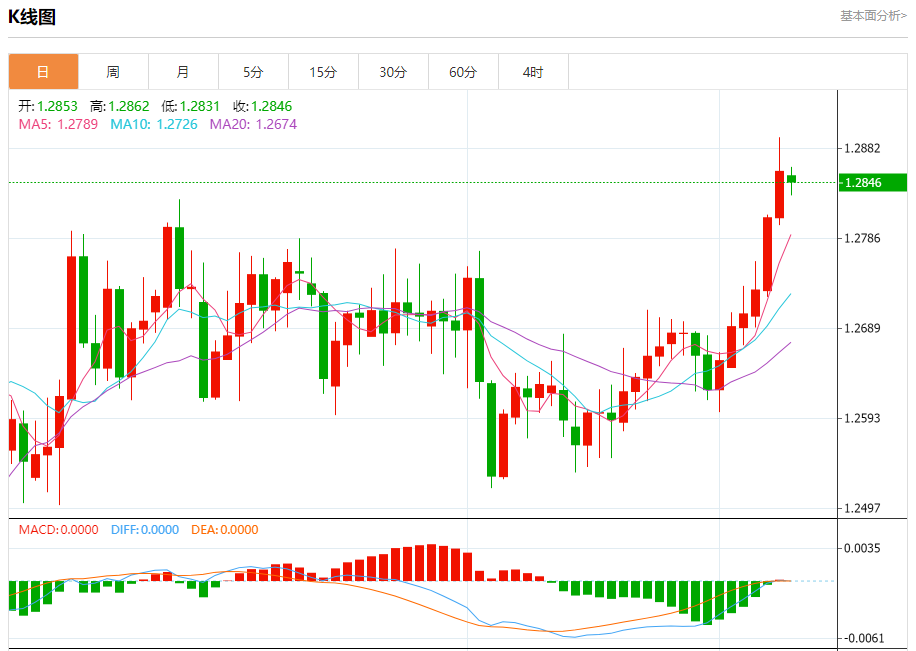The height and width of the screenshot is (651, 916).
Task: Click the MACD value label
Action: (58, 529)
